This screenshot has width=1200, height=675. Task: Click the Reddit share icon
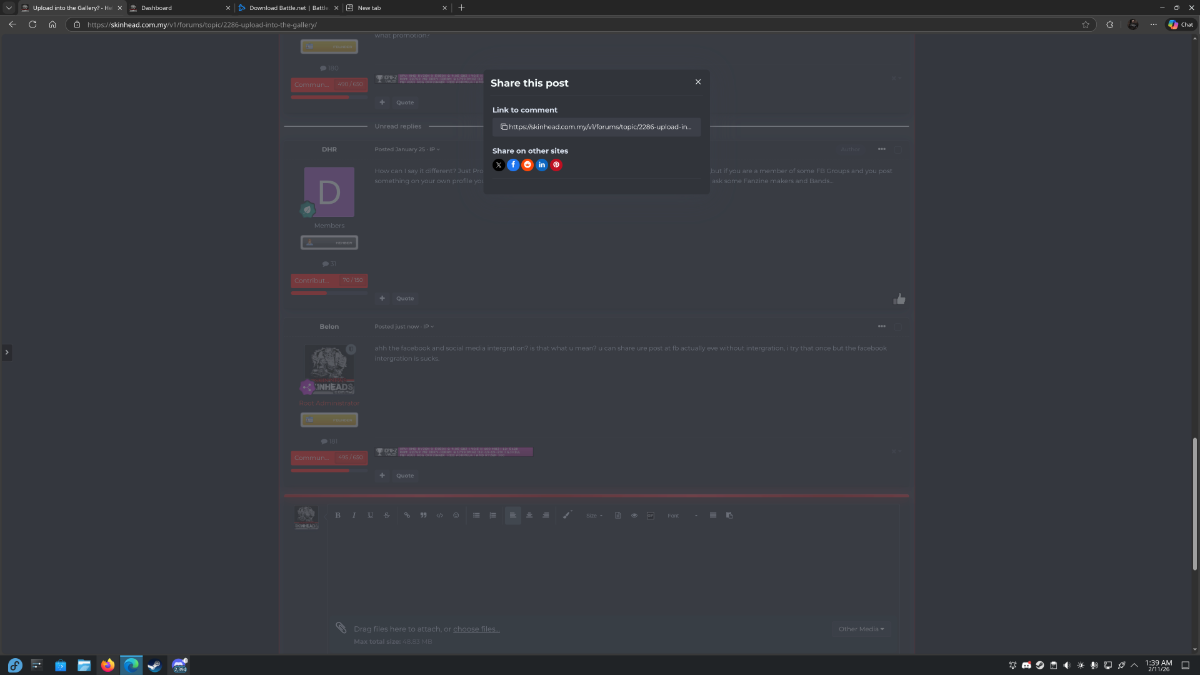[x=527, y=165]
